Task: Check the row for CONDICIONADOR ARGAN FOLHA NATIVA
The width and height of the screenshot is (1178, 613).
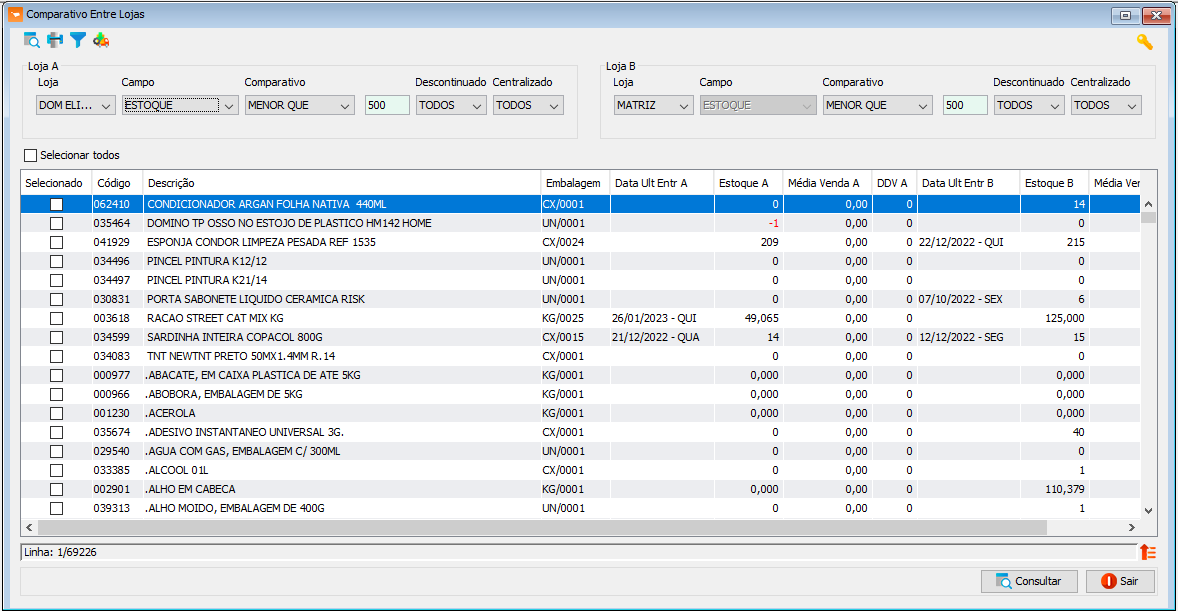Action: click(x=56, y=204)
